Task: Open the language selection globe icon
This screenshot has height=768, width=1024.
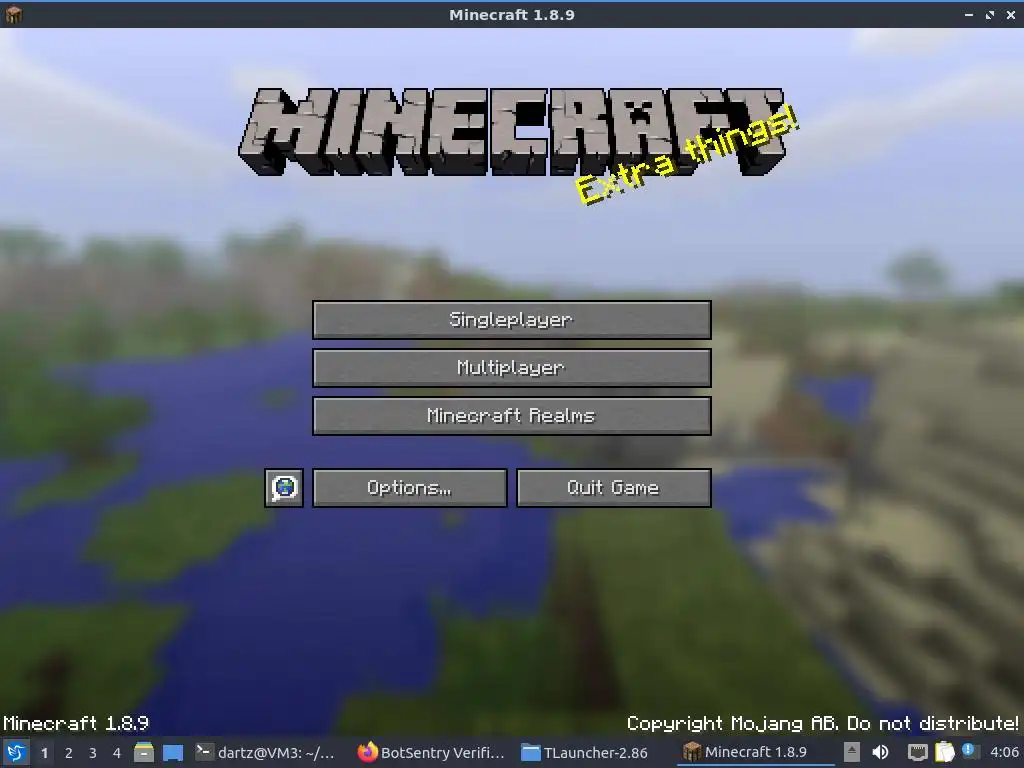Action: [284, 487]
